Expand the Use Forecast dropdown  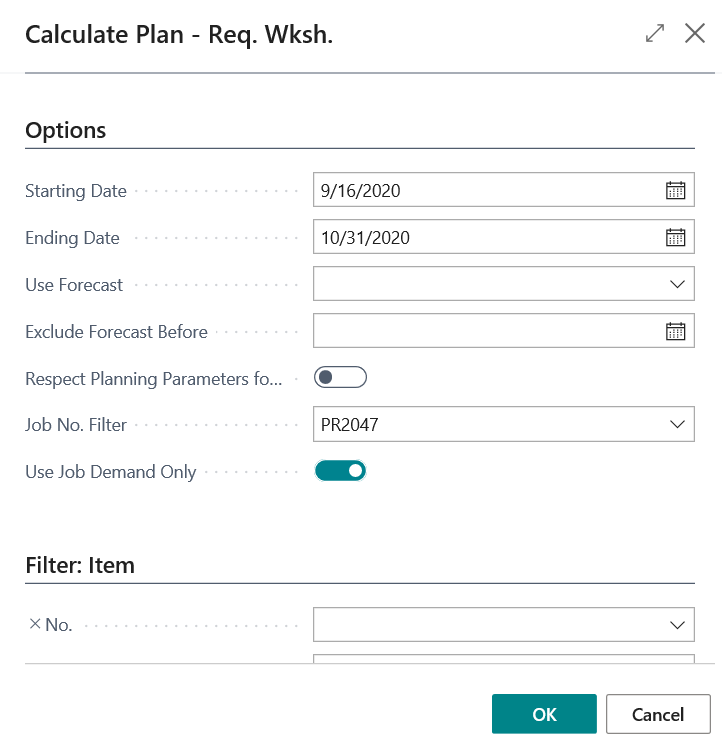coord(676,284)
